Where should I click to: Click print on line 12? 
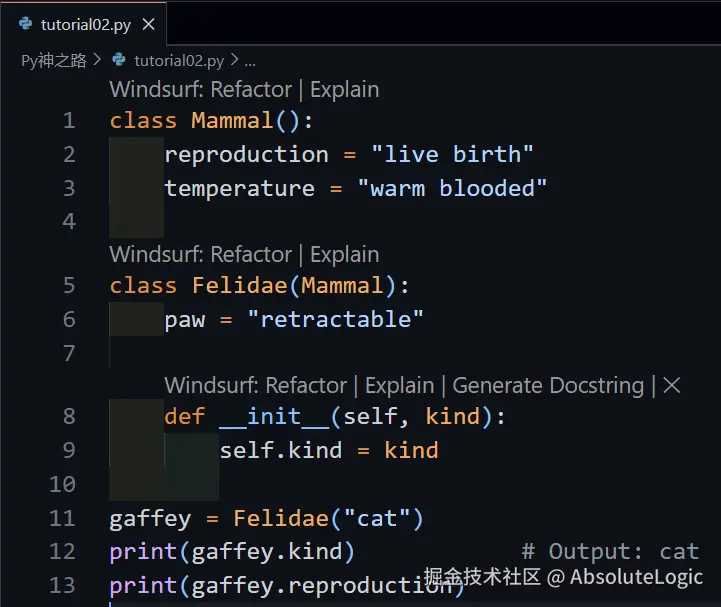tap(143, 552)
